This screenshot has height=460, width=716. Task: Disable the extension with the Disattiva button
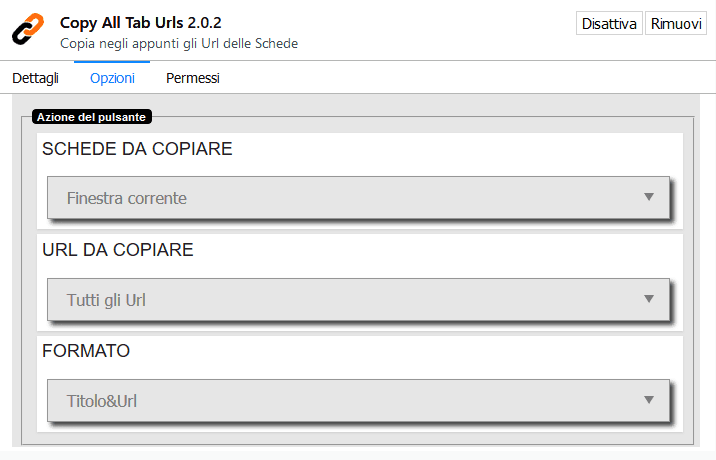[609, 24]
